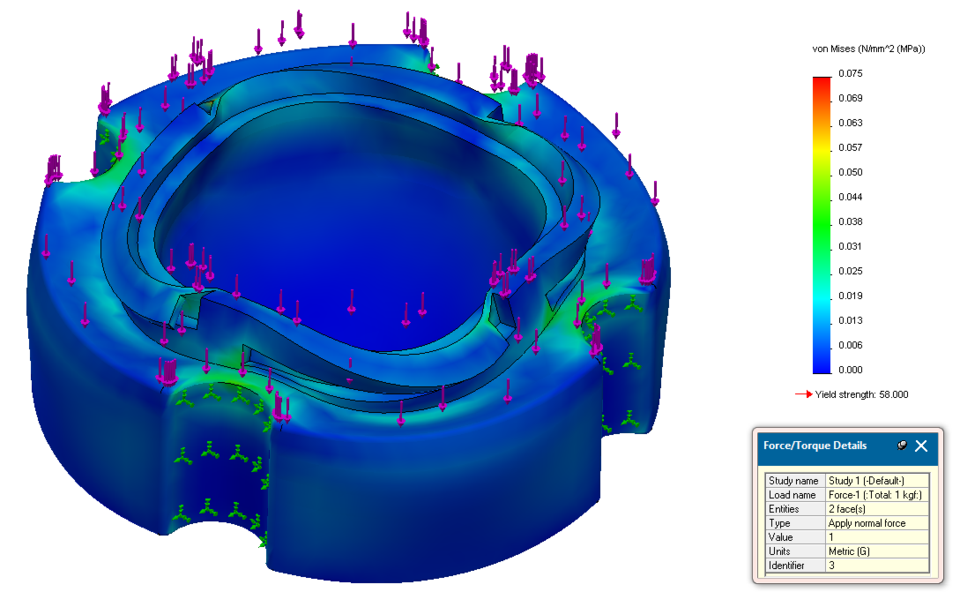Close the Force/Torque Details dialog
Screen dimensions: 960x607
(922, 445)
